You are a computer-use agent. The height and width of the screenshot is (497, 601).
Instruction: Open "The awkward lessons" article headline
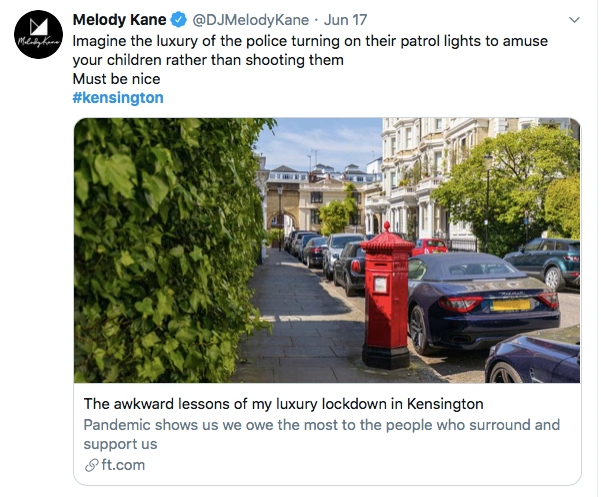point(283,404)
